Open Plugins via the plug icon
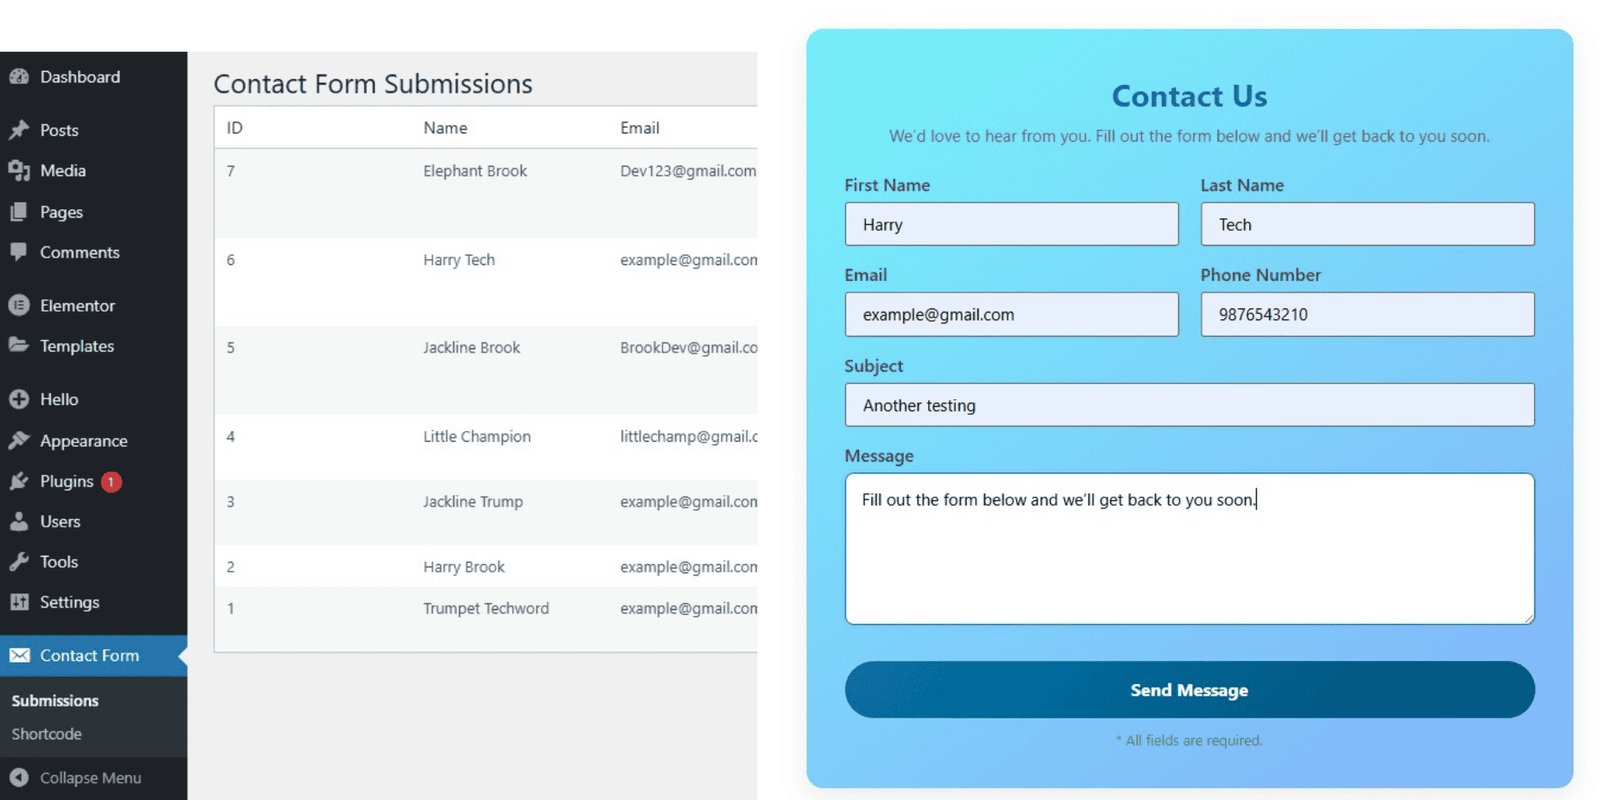The width and height of the screenshot is (1600, 800). [20, 481]
